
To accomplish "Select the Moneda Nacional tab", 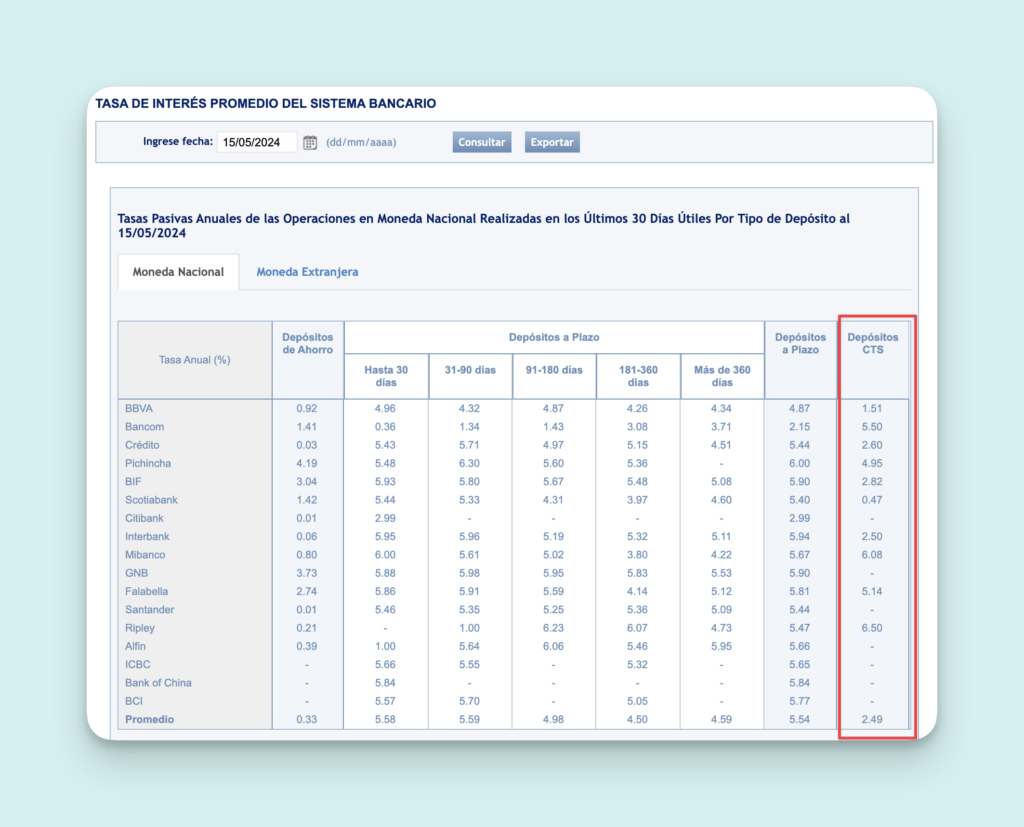I will [178, 272].
